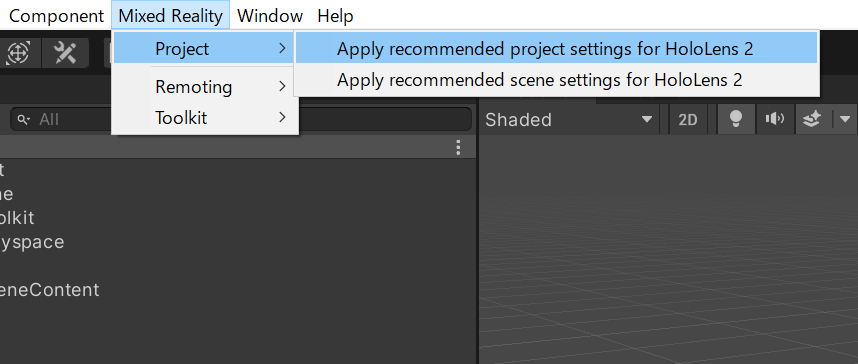Click the hierarchy search magnifier icon
Image resolution: width=858 pixels, height=364 pixels.
point(23,119)
